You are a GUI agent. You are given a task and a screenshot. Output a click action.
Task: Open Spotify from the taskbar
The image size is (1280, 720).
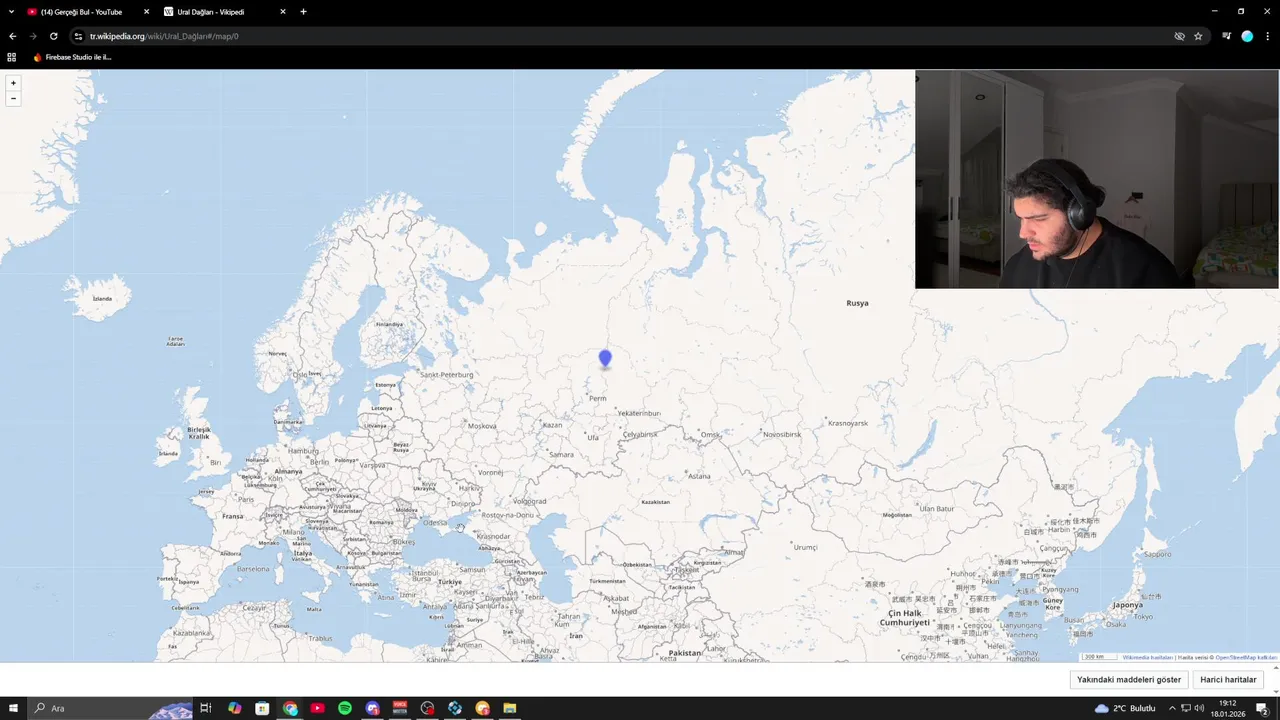[345, 708]
